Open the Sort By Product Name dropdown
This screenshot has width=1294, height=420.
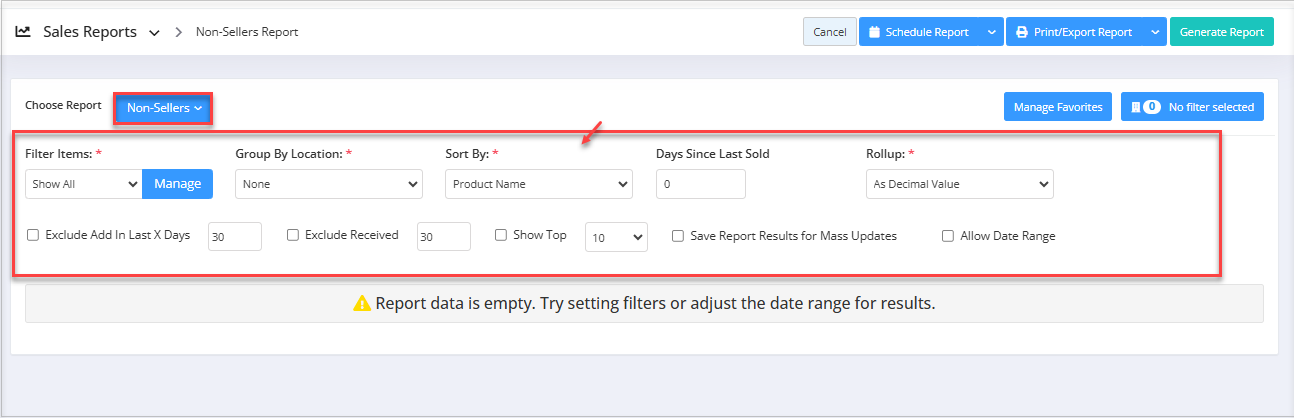pos(539,184)
